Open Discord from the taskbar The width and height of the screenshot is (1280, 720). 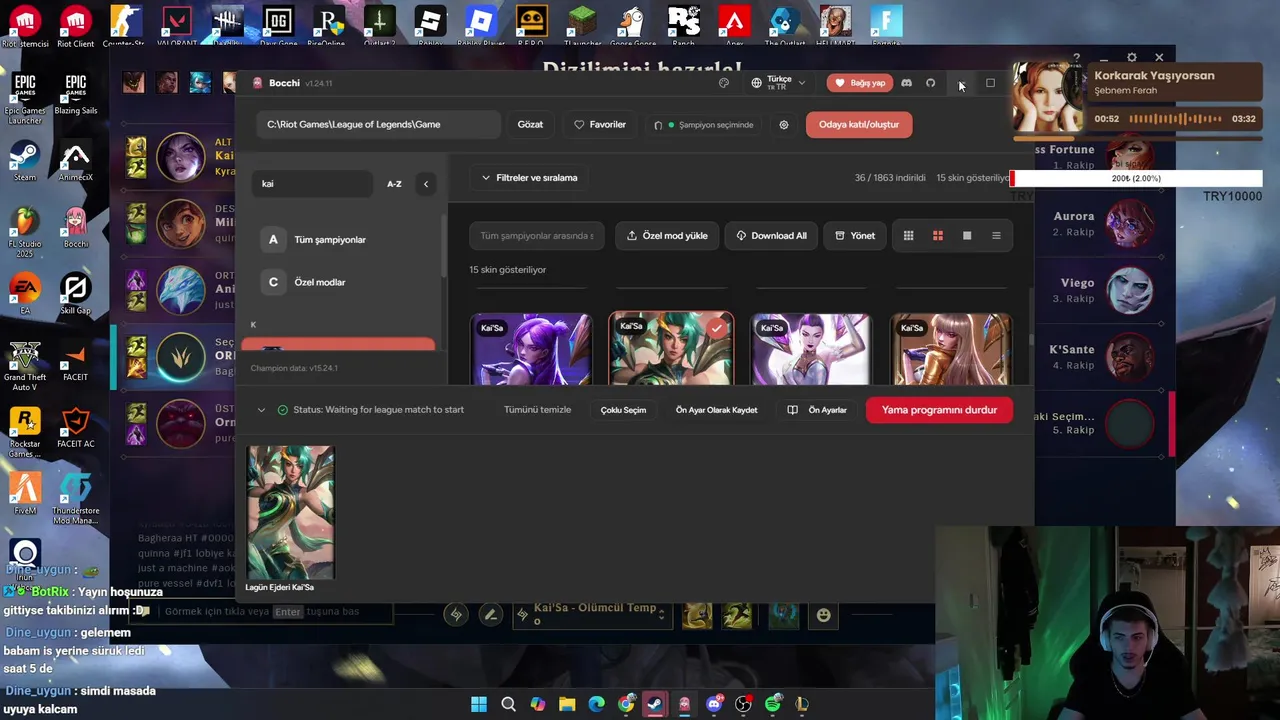click(x=714, y=704)
